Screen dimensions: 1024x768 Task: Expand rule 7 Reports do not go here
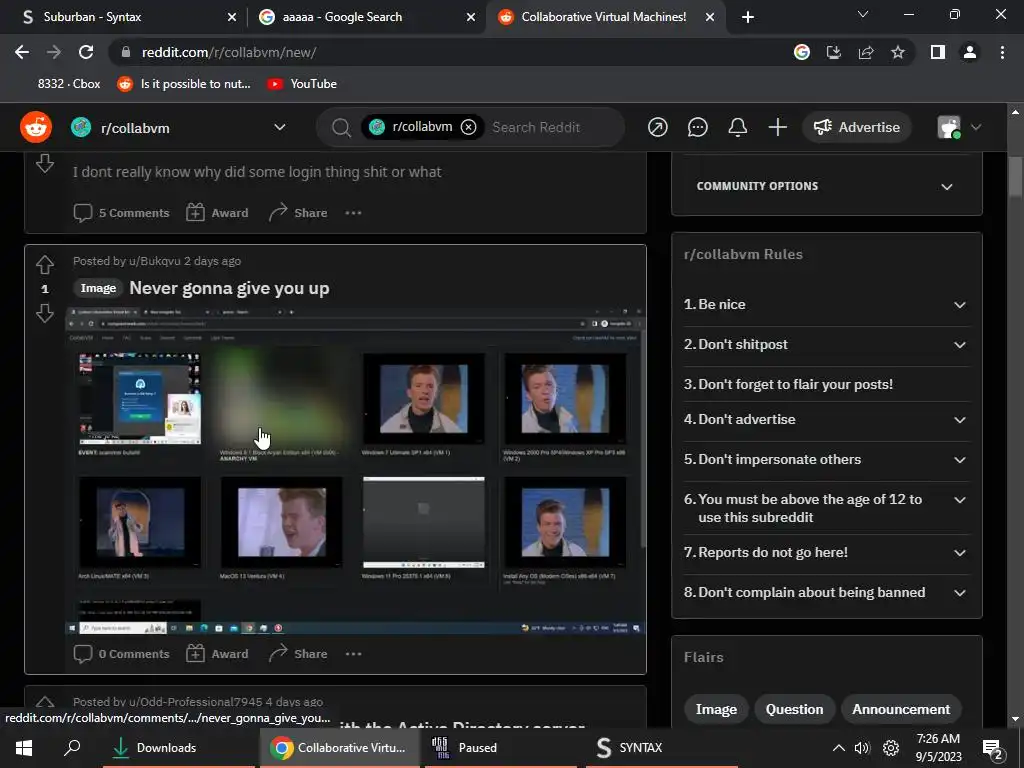click(x=826, y=552)
